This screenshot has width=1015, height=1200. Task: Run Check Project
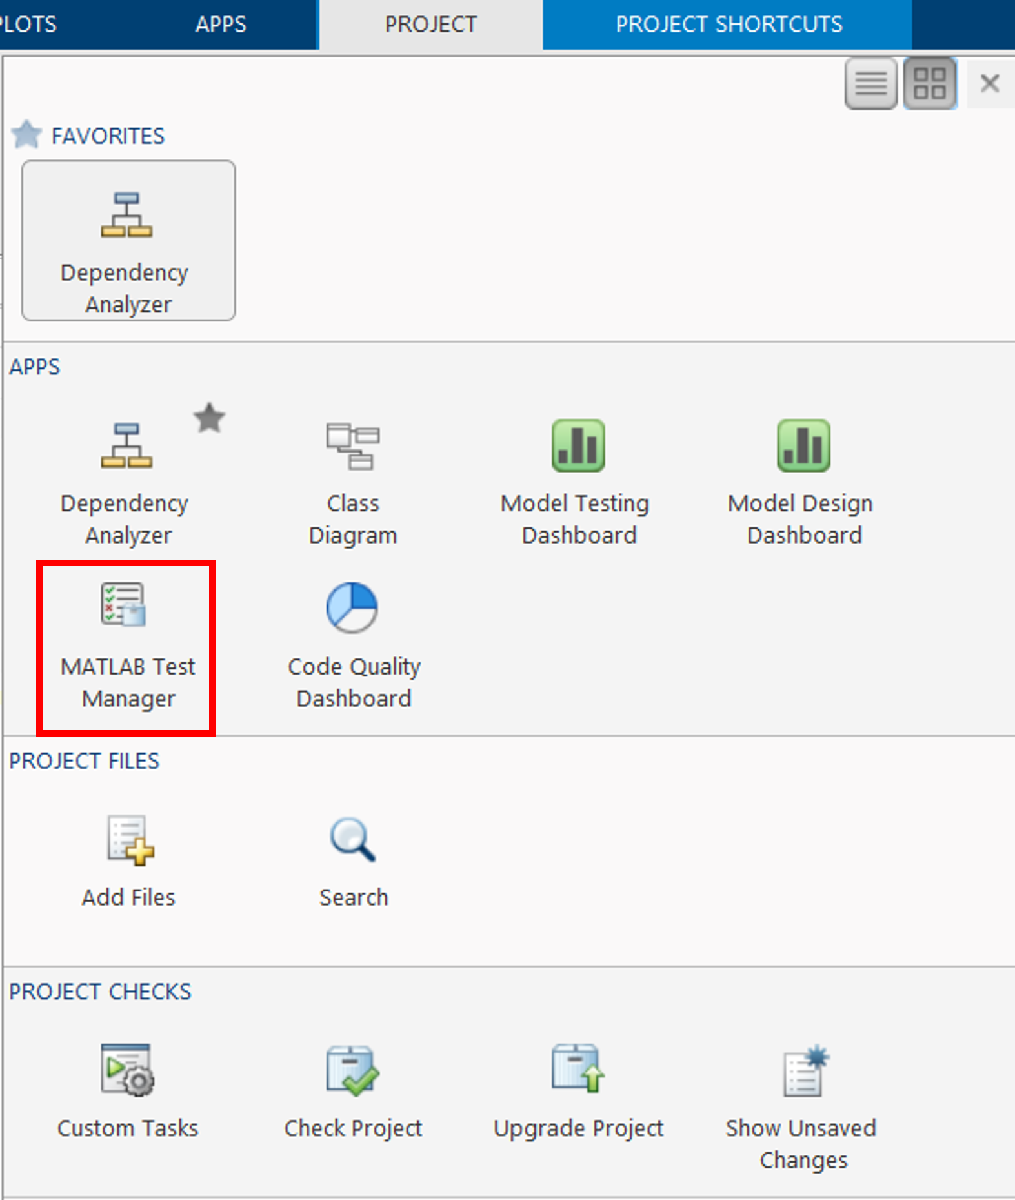click(x=352, y=1088)
